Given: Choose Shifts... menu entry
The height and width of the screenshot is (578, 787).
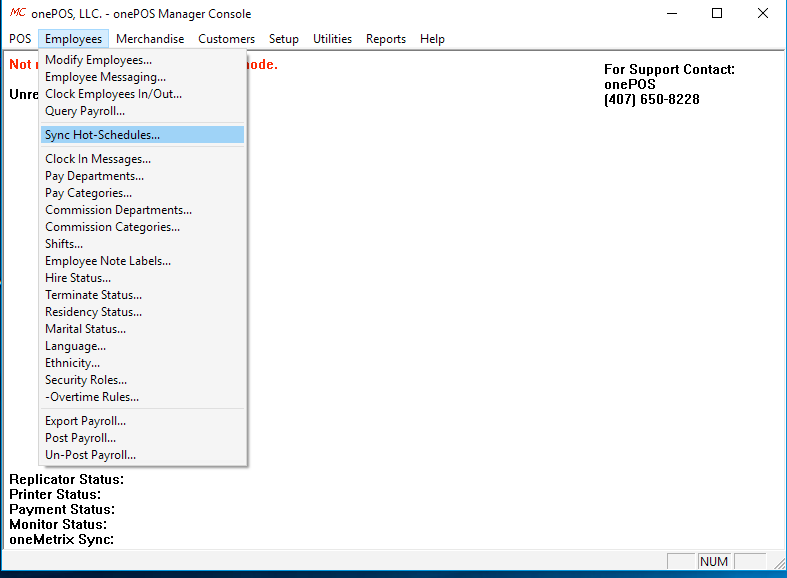Looking at the screenshot, I should click(x=143, y=244).
